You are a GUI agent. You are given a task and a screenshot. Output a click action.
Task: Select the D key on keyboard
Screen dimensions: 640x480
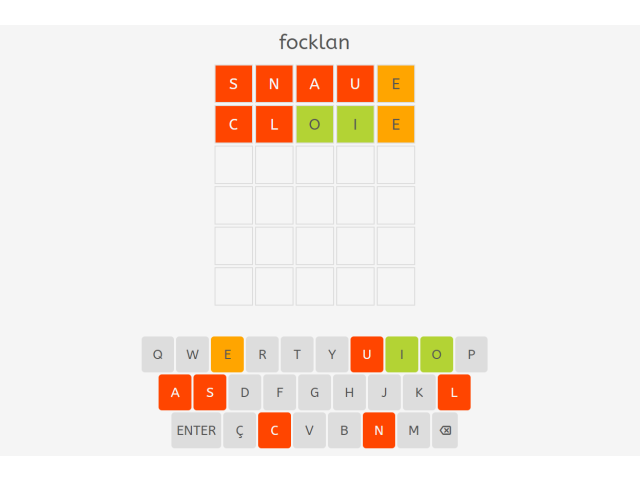[245, 392]
